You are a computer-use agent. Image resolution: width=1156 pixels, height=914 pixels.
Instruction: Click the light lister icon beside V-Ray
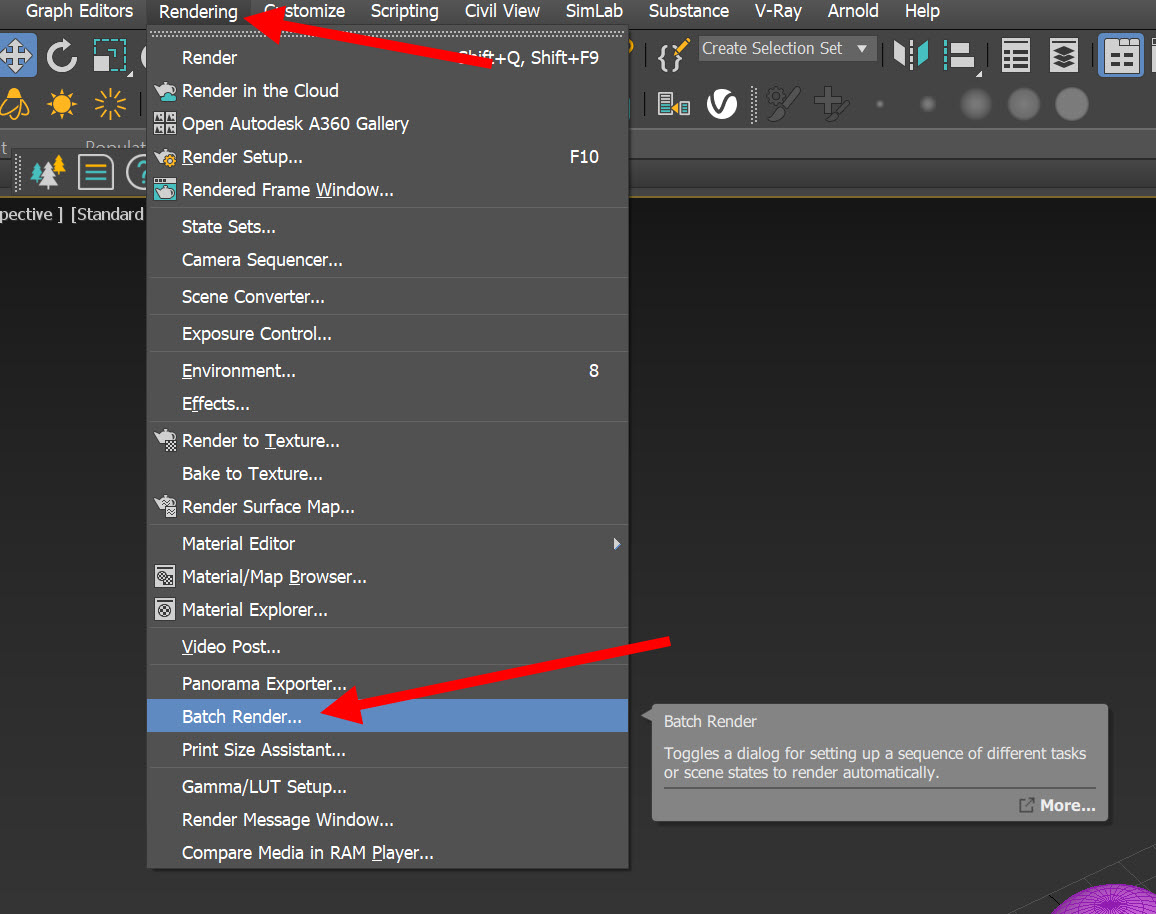(674, 104)
